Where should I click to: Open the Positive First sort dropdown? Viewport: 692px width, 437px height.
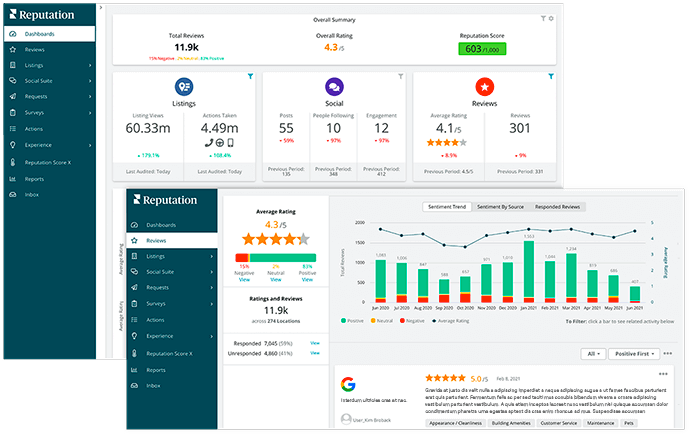click(633, 354)
